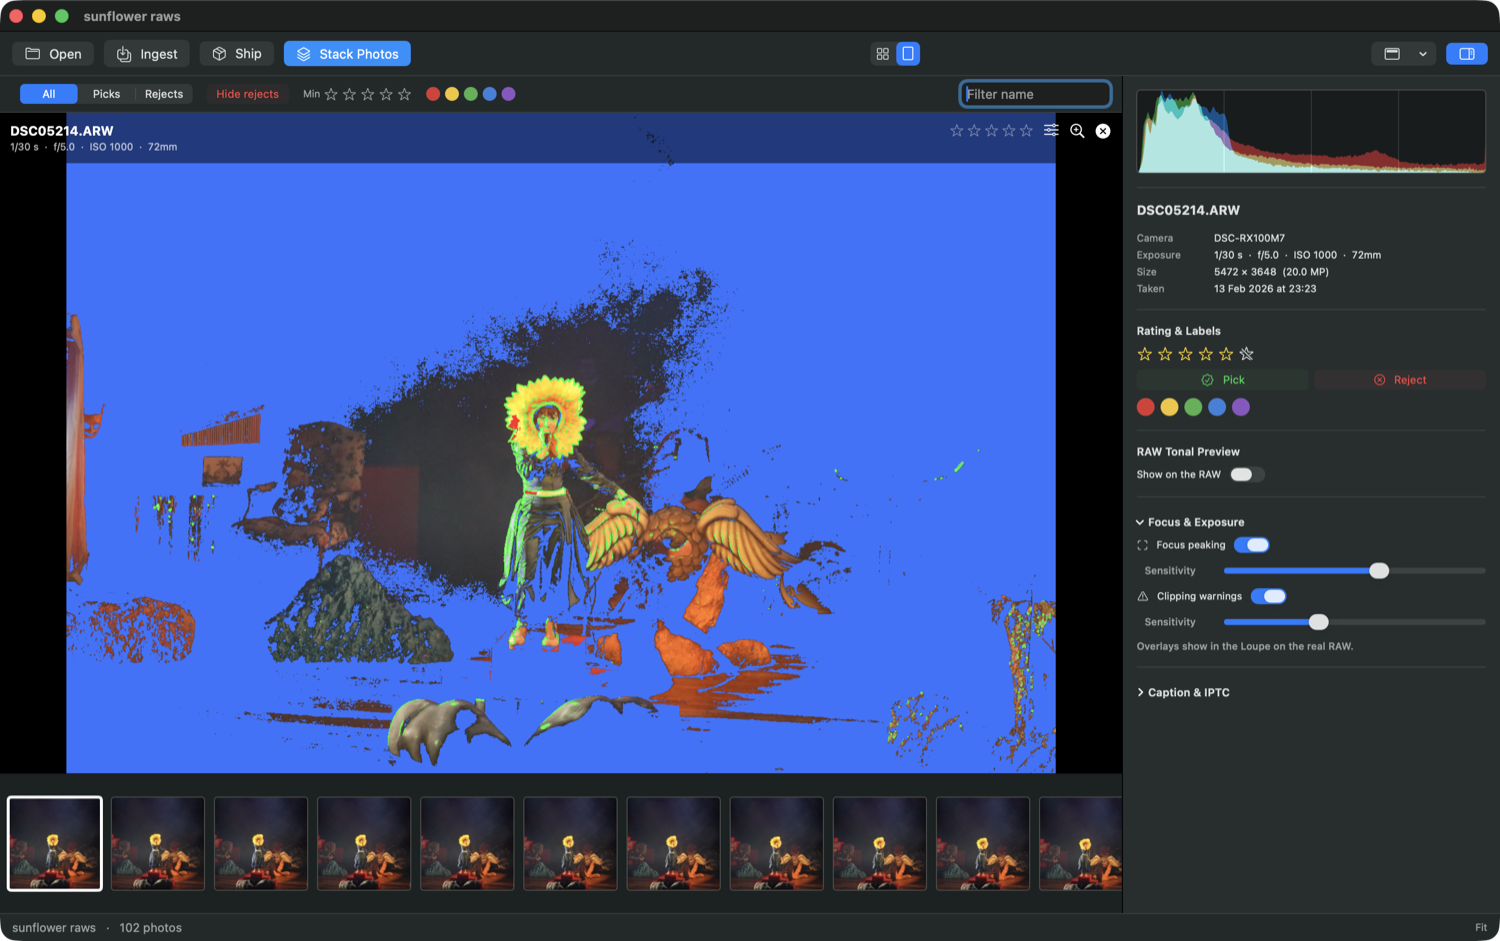
Task: Filter by blue color label in filter bar
Action: point(490,94)
